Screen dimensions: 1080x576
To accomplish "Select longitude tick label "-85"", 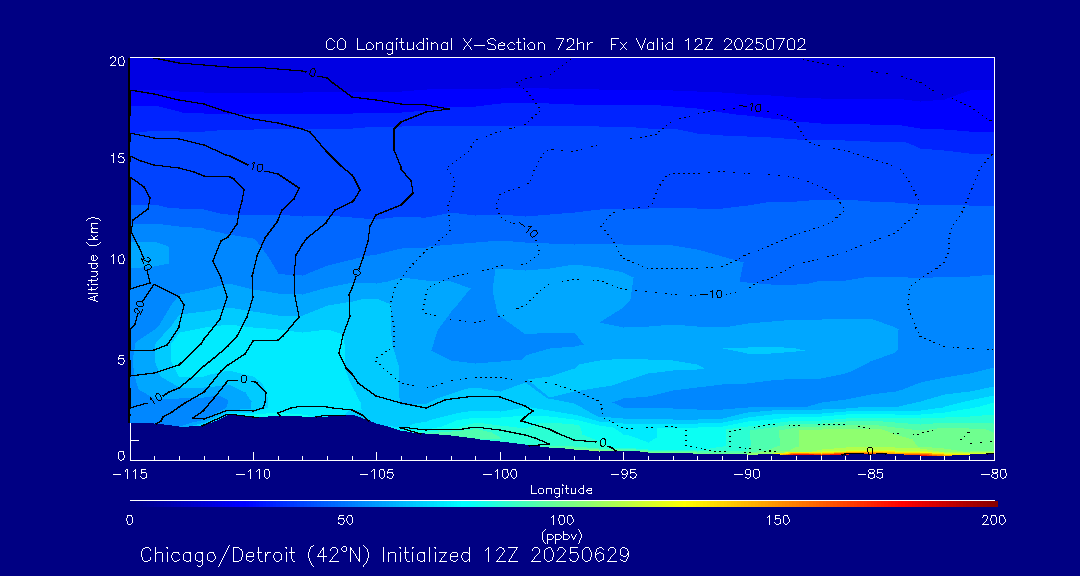I will [871, 474].
